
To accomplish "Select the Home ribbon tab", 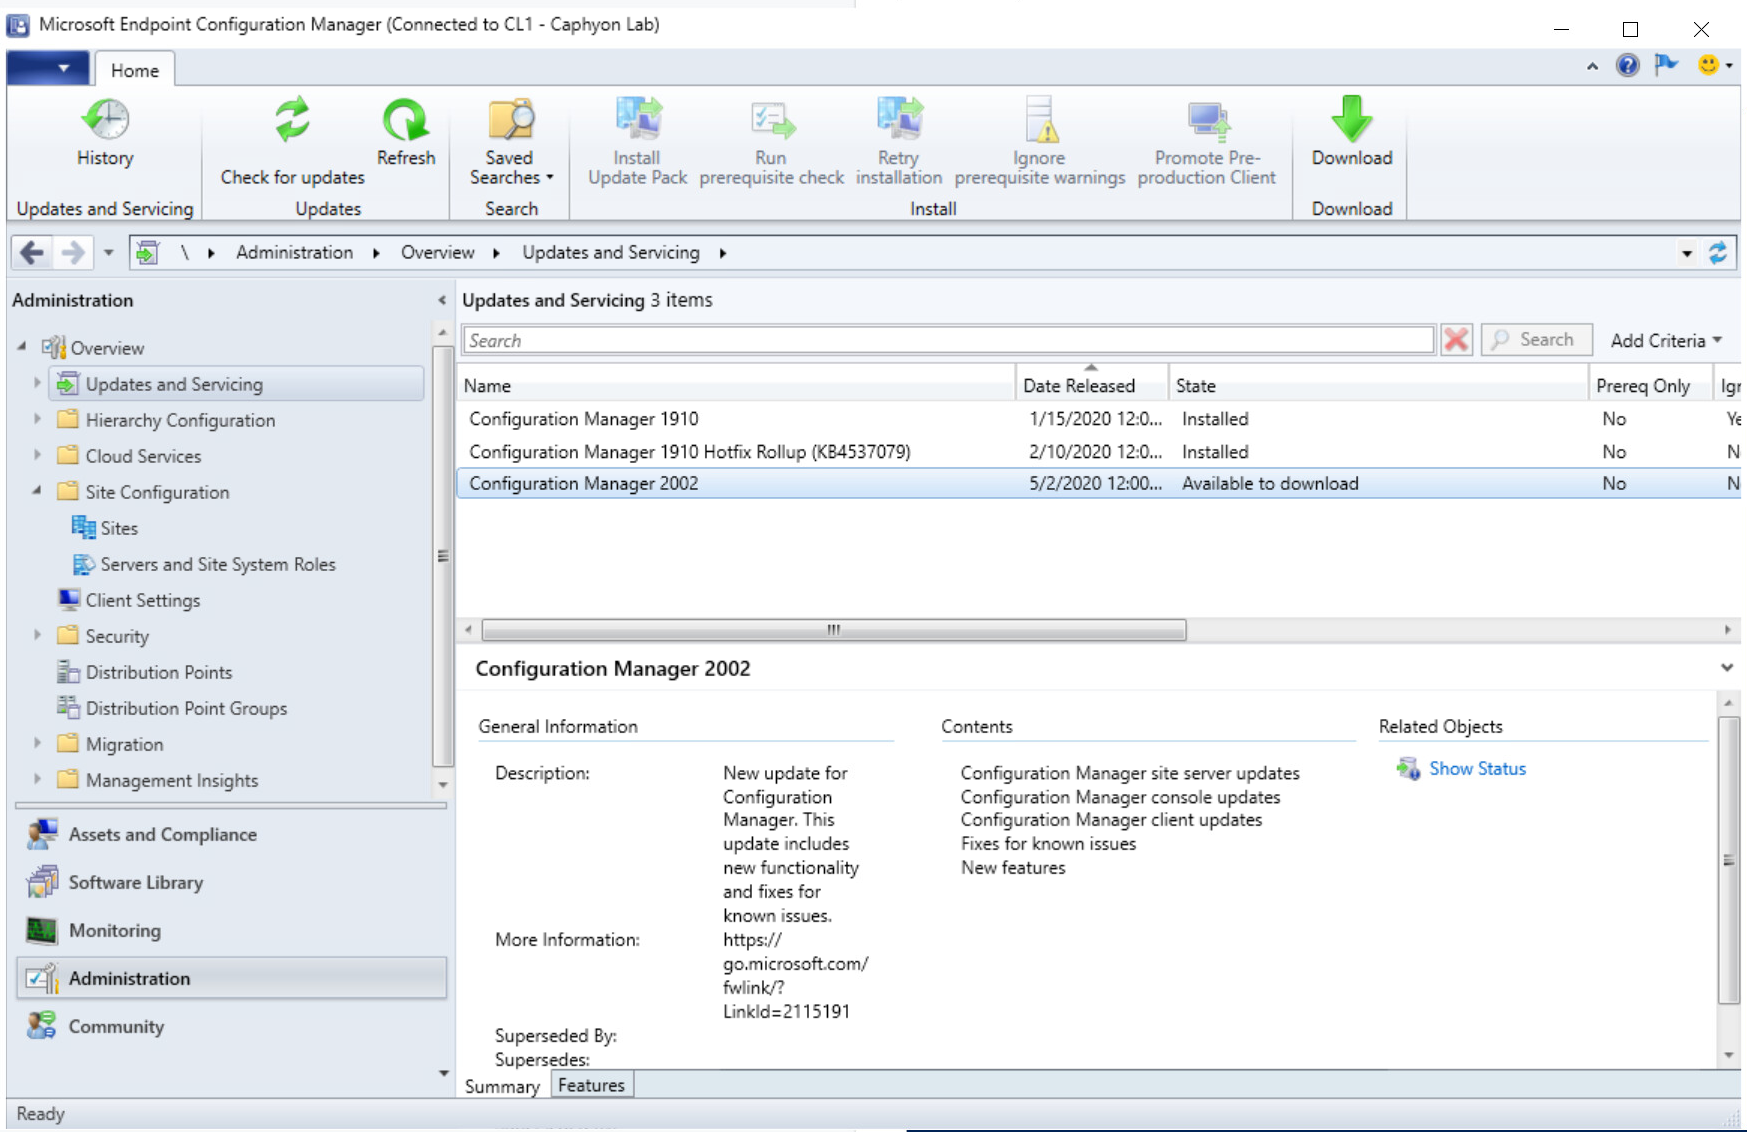I will pyautogui.click(x=135, y=70).
